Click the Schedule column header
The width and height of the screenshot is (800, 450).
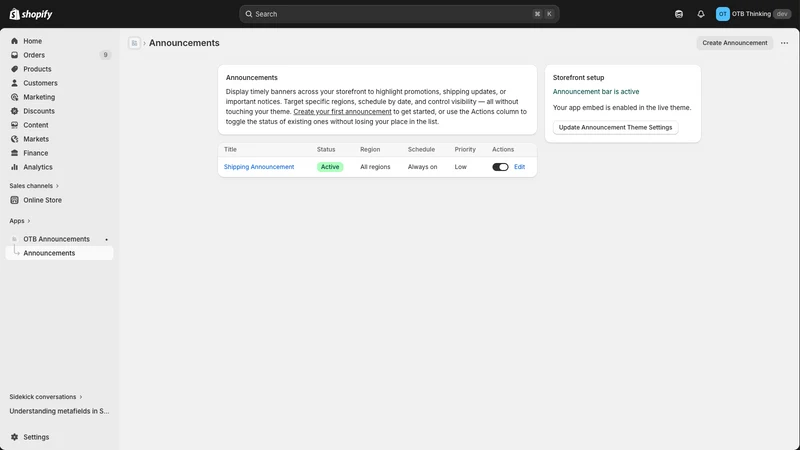[421, 149]
